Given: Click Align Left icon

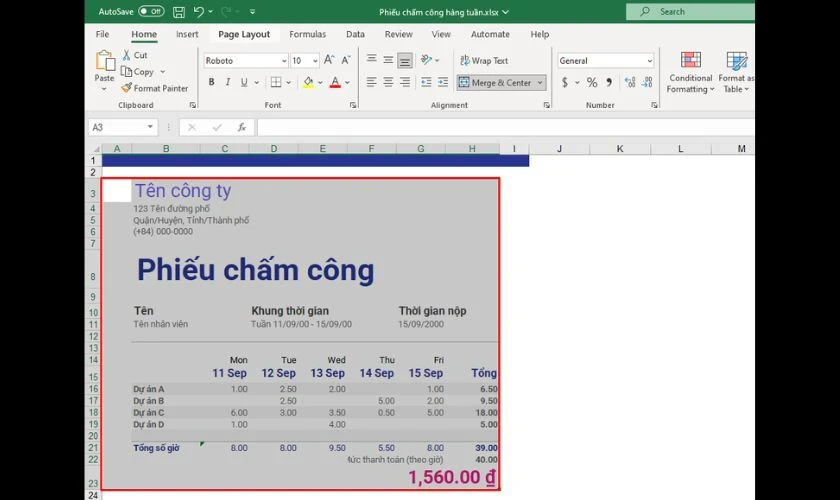Looking at the screenshot, I should point(372,83).
